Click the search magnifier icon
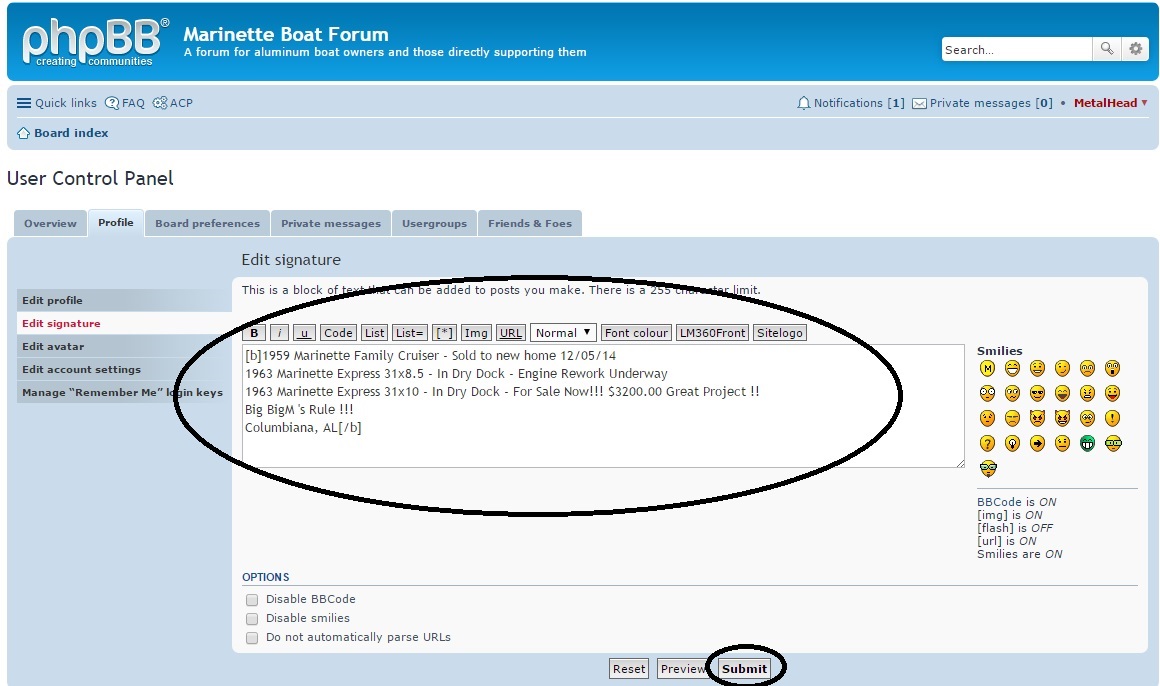 pyautogui.click(x=1106, y=49)
